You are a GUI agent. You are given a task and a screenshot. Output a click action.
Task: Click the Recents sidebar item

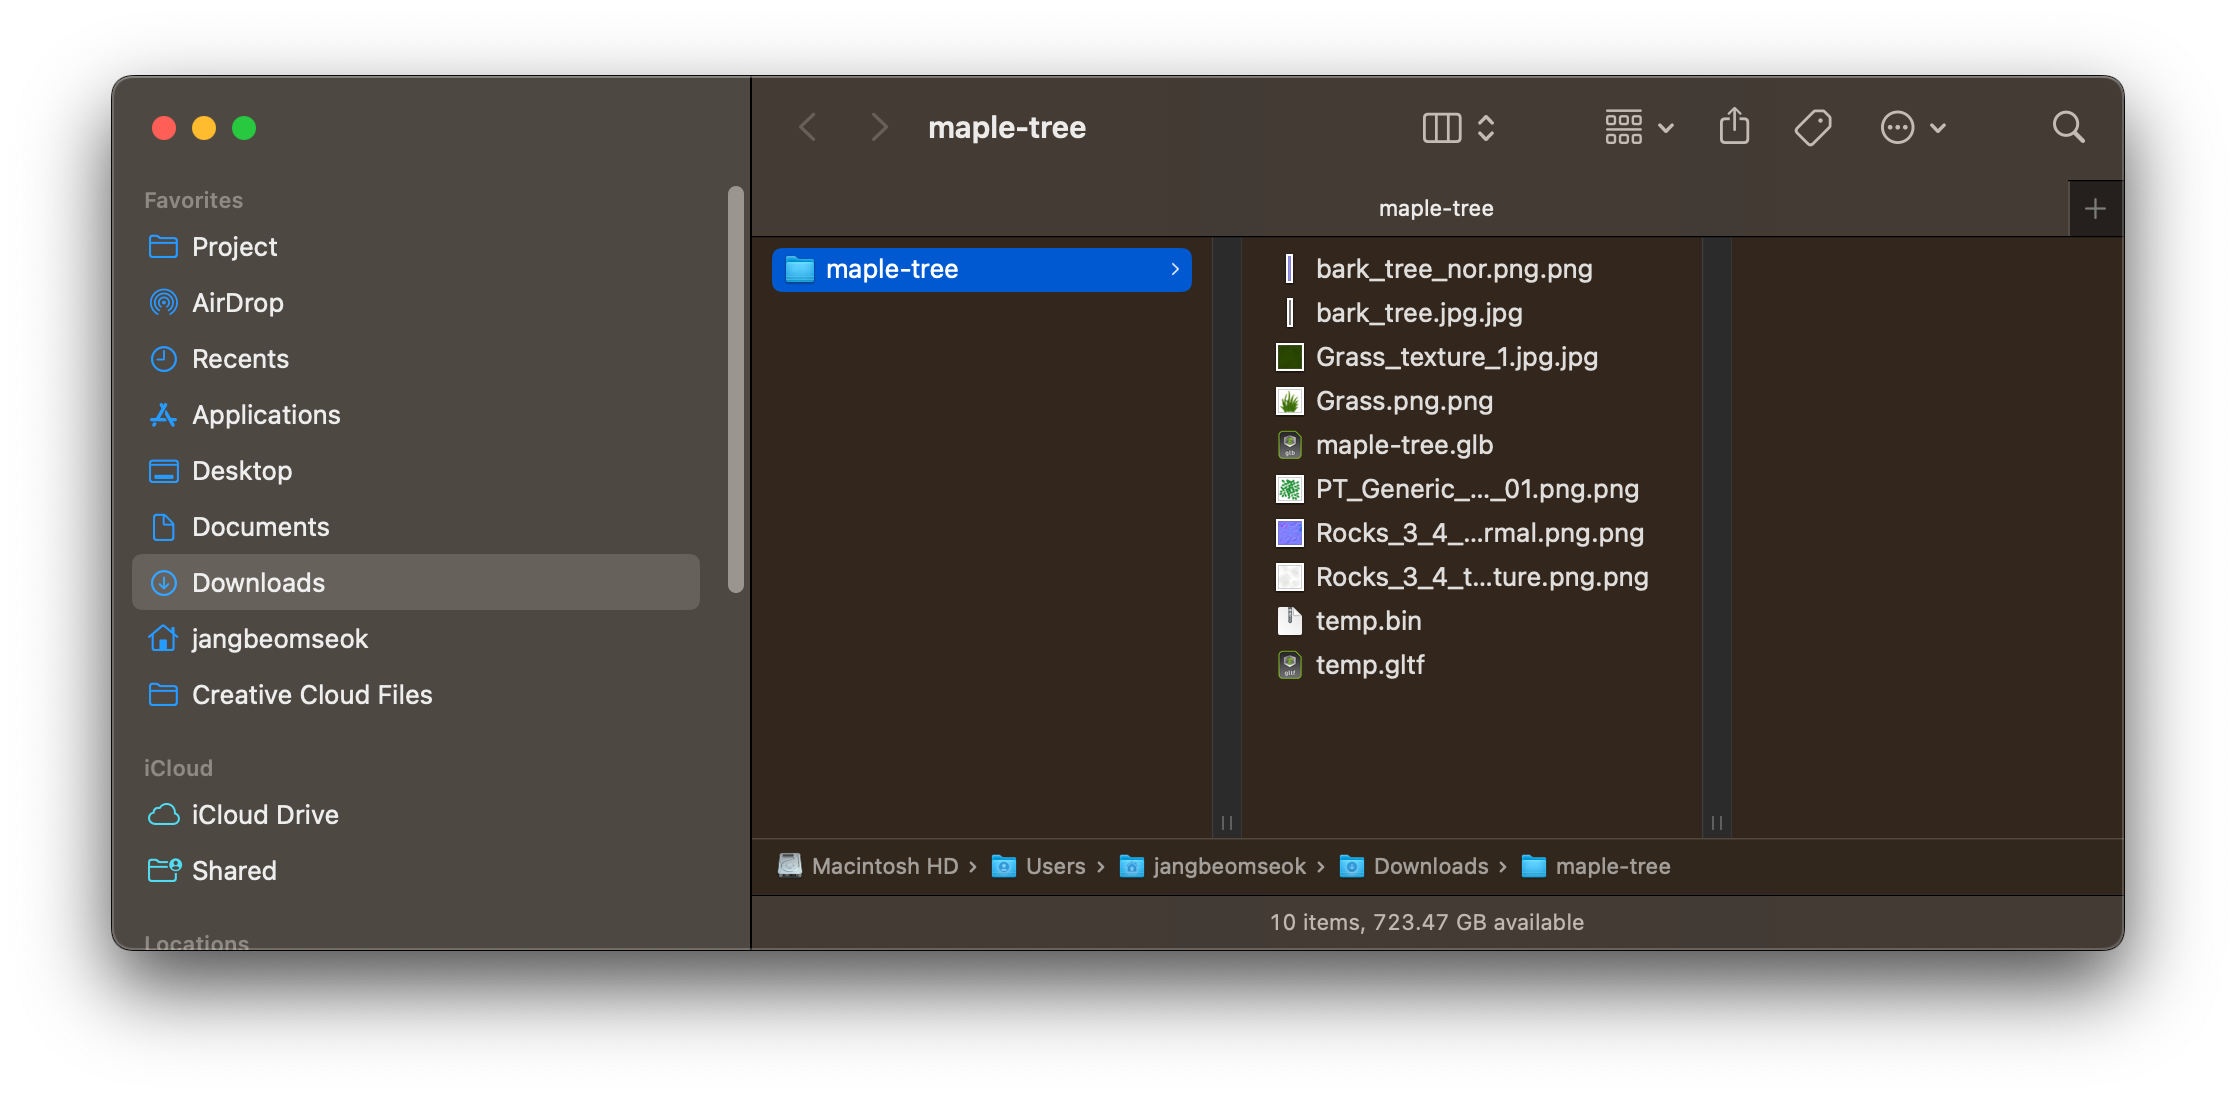tap(240, 359)
